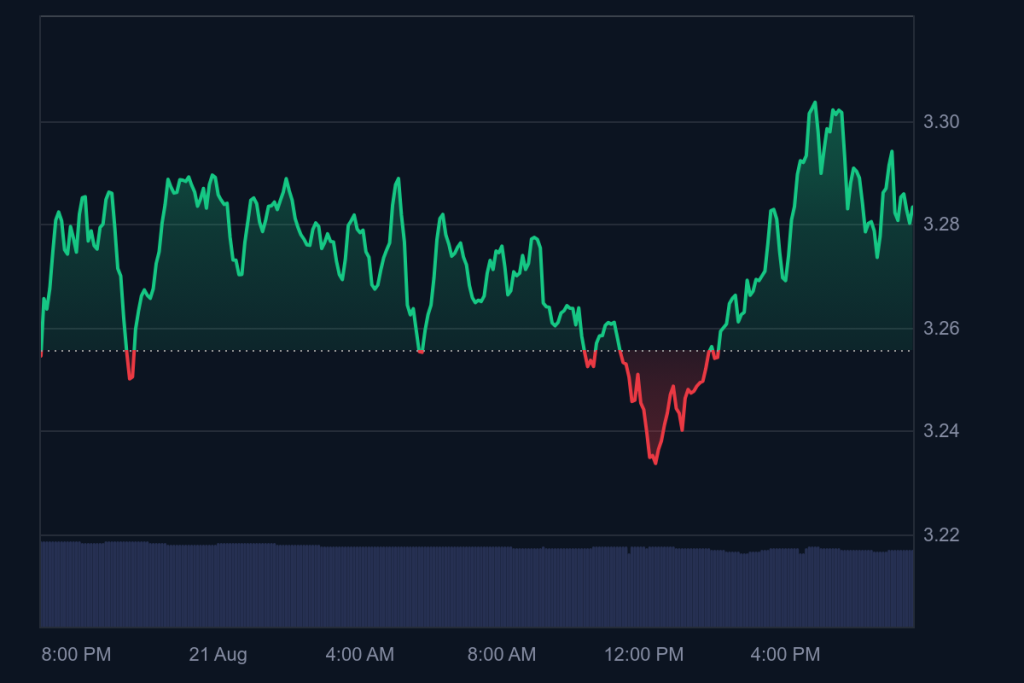Select the 3.24 price axis label
The width and height of the screenshot is (1024, 683).
[941, 431]
